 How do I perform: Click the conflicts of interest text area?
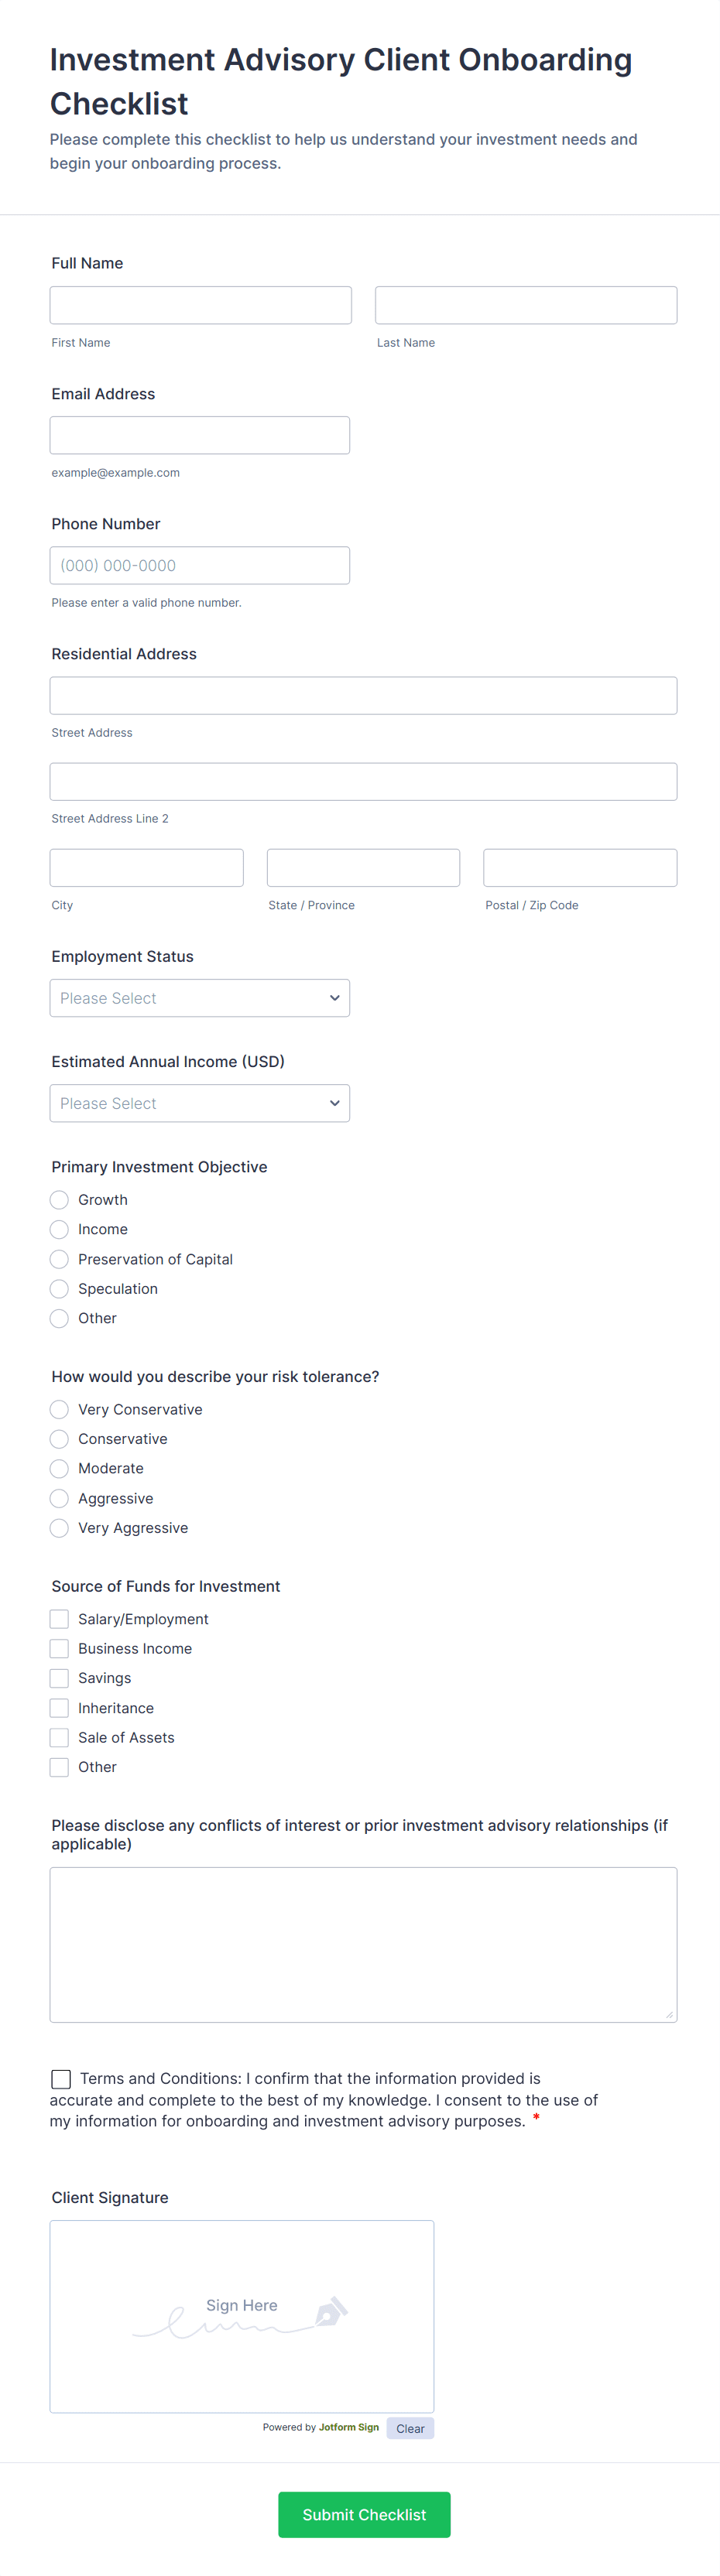(x=363, y=1944)
